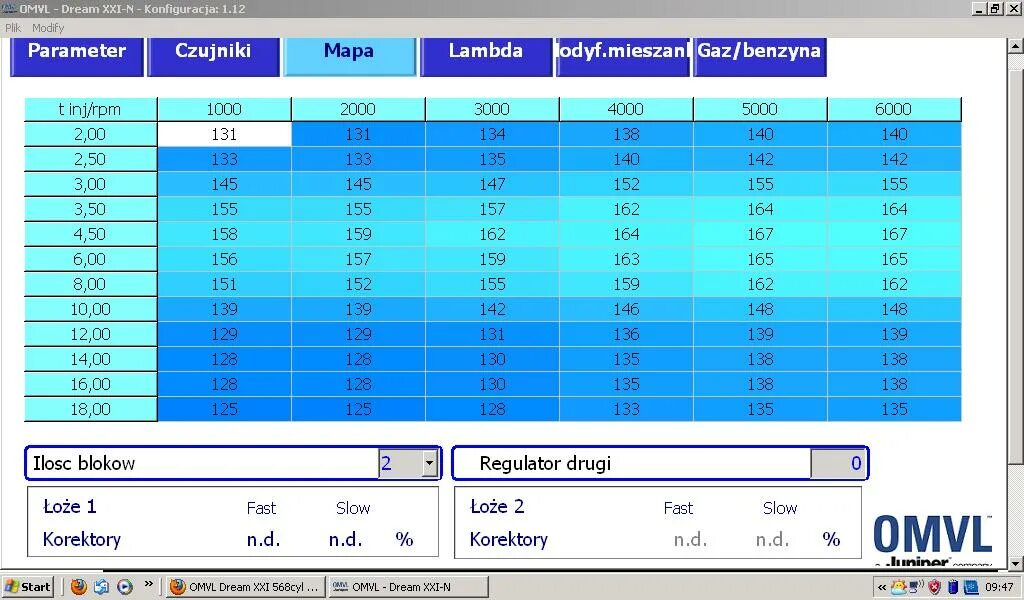Switch to OMVL Dream XXI 568cyl Firefox window
Screen dimensions: 1024x600
[244, 586]
